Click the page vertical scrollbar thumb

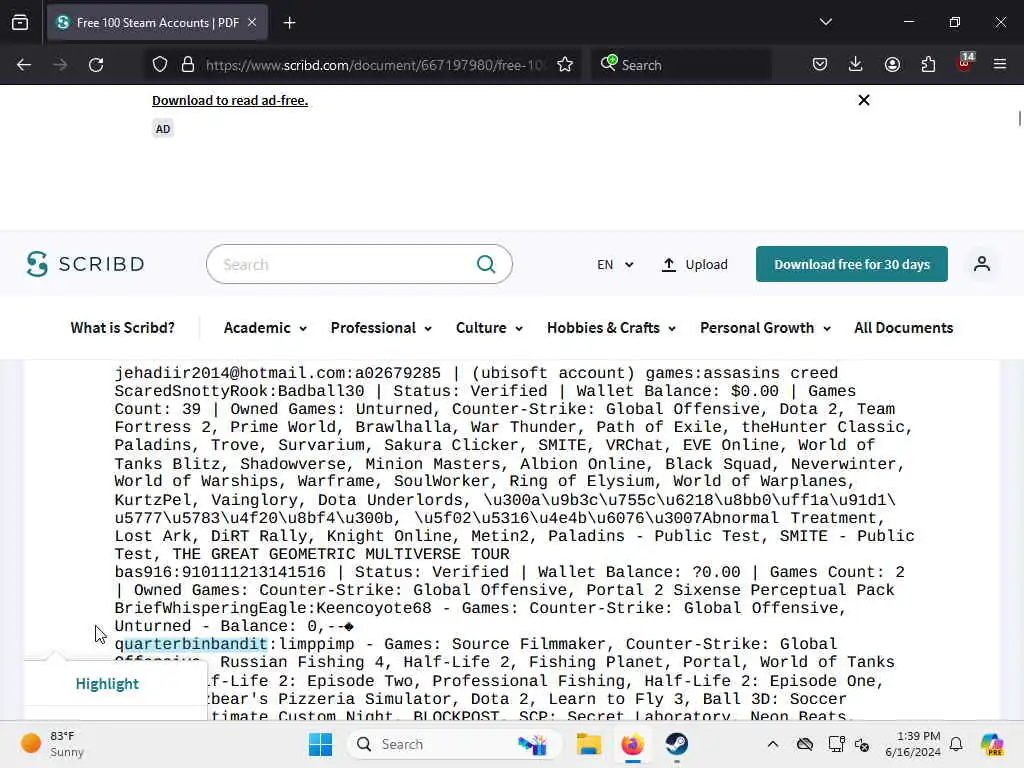click(x=1019, y=119)
